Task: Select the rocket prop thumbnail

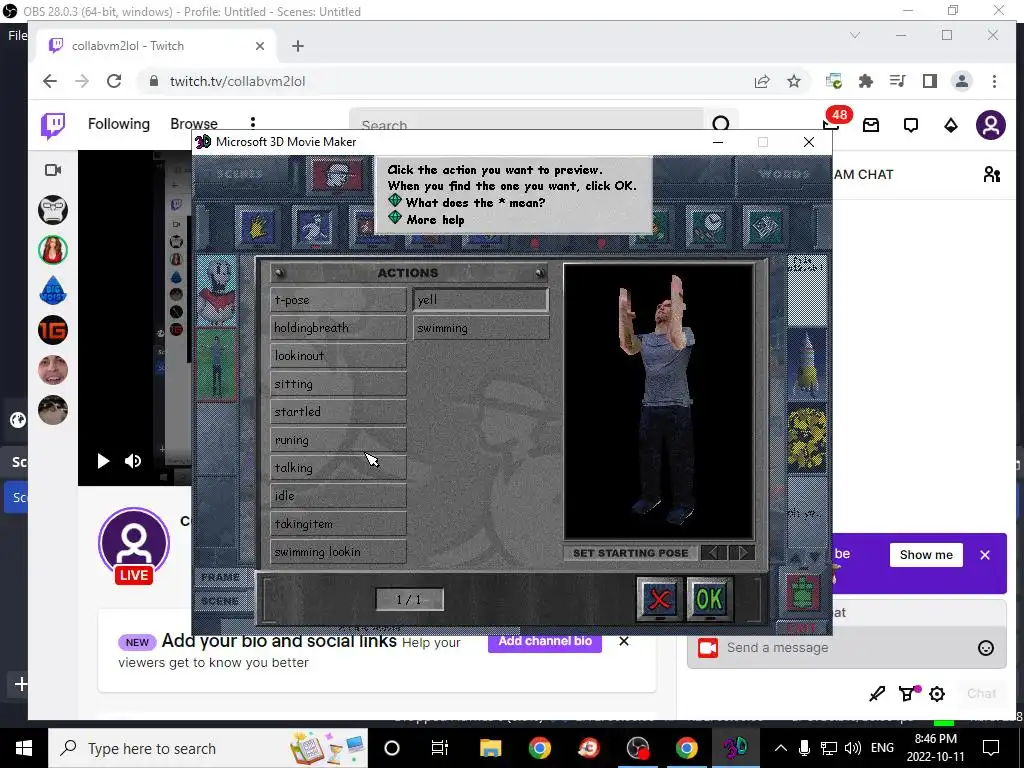Action: [x=807, y=364]
